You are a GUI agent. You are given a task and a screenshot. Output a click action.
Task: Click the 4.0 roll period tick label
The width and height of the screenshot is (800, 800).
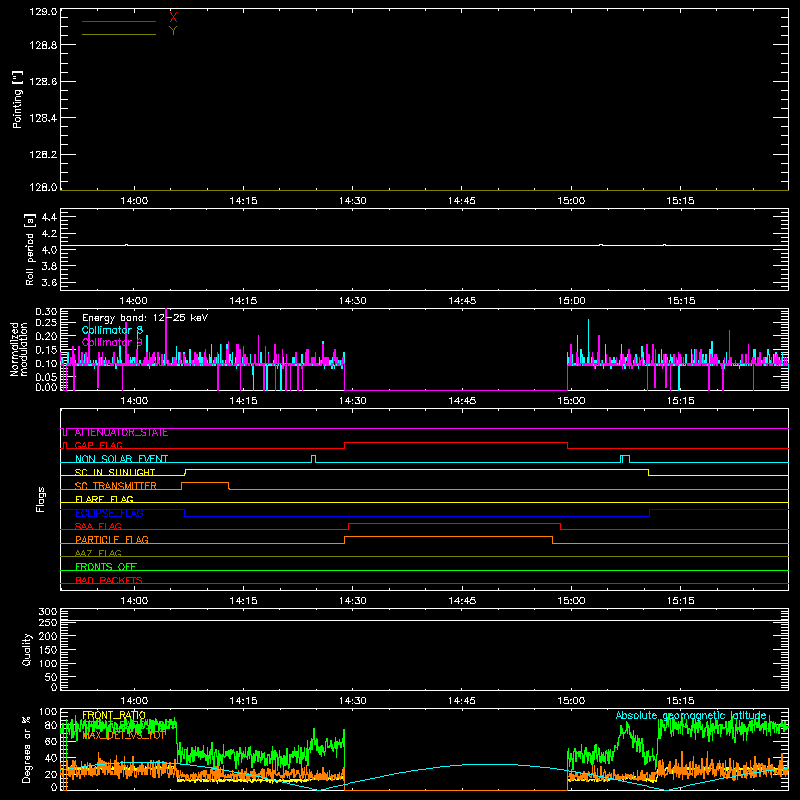[49, 250]
